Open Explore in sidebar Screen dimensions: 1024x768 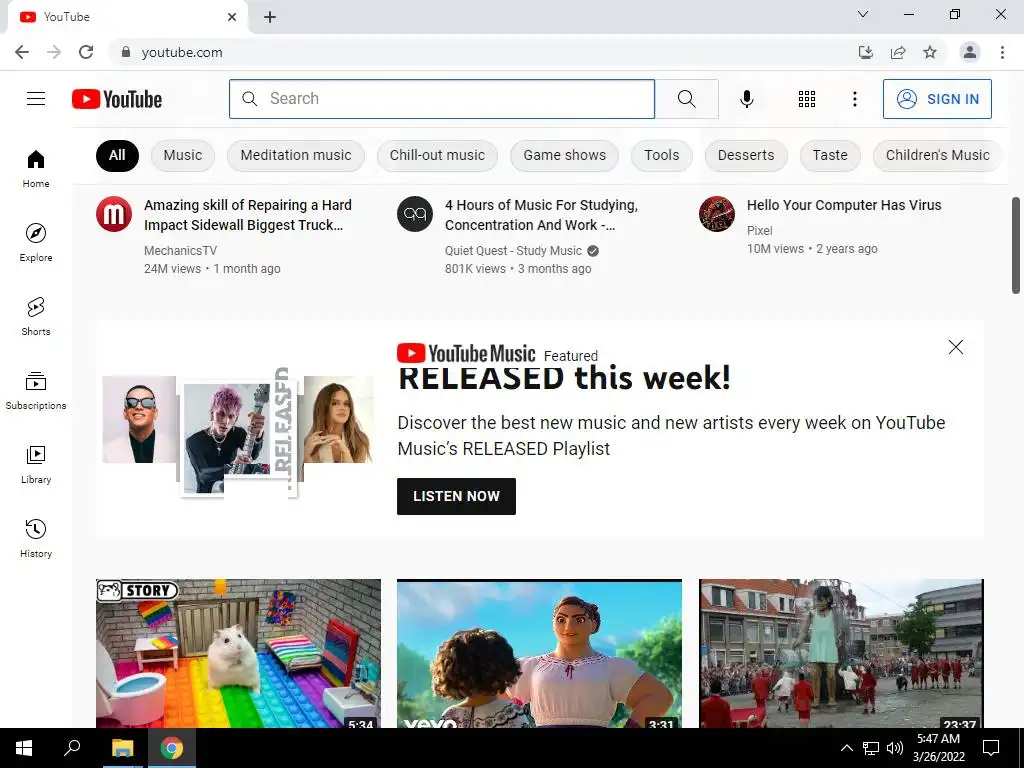pos(36,242)
